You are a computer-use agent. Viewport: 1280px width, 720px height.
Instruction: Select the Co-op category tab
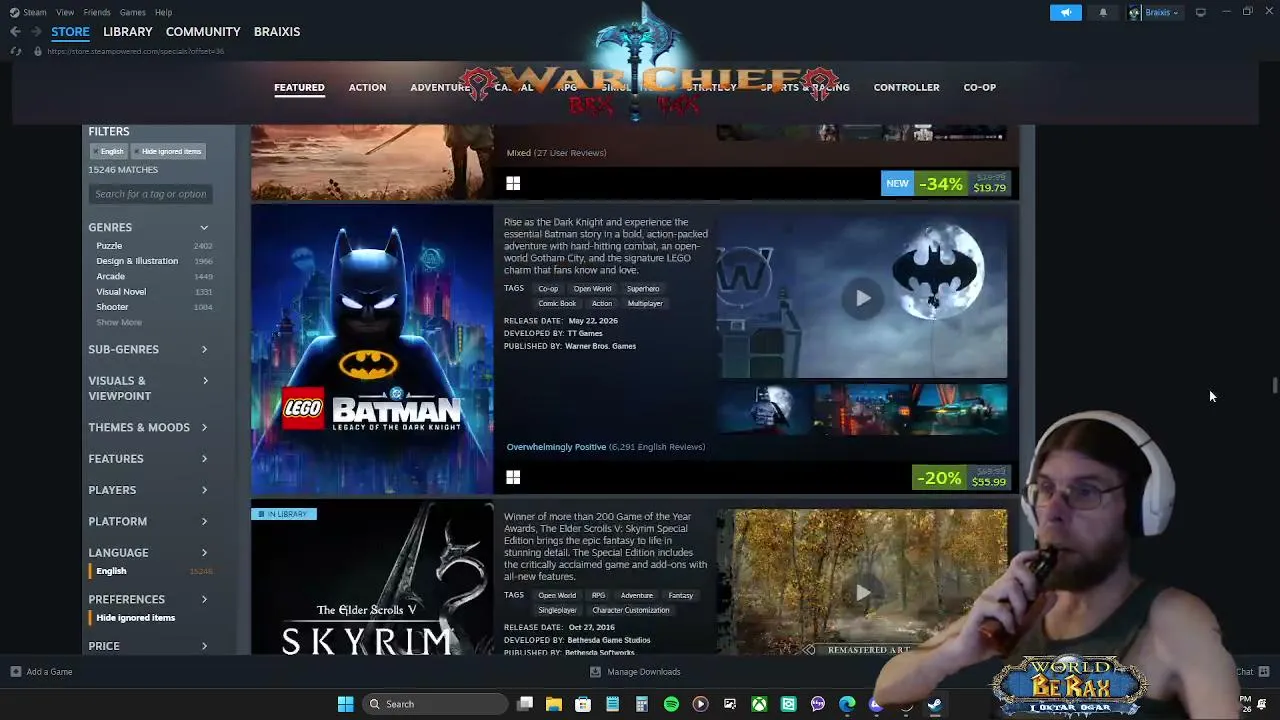980,87
